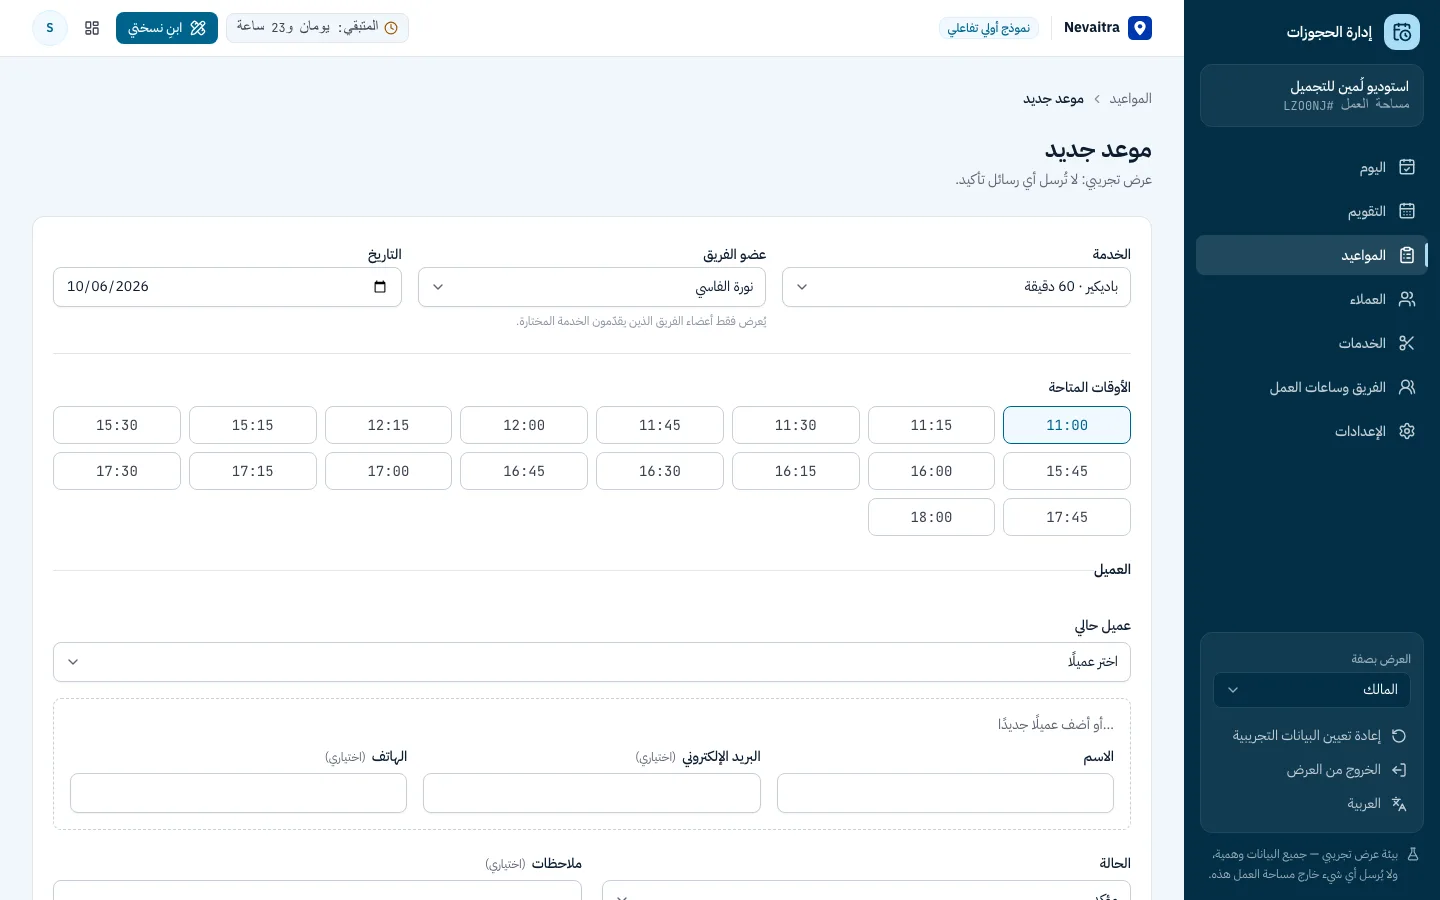Click the S user avatar
The image size is (1440, 900).
(50, 28)
